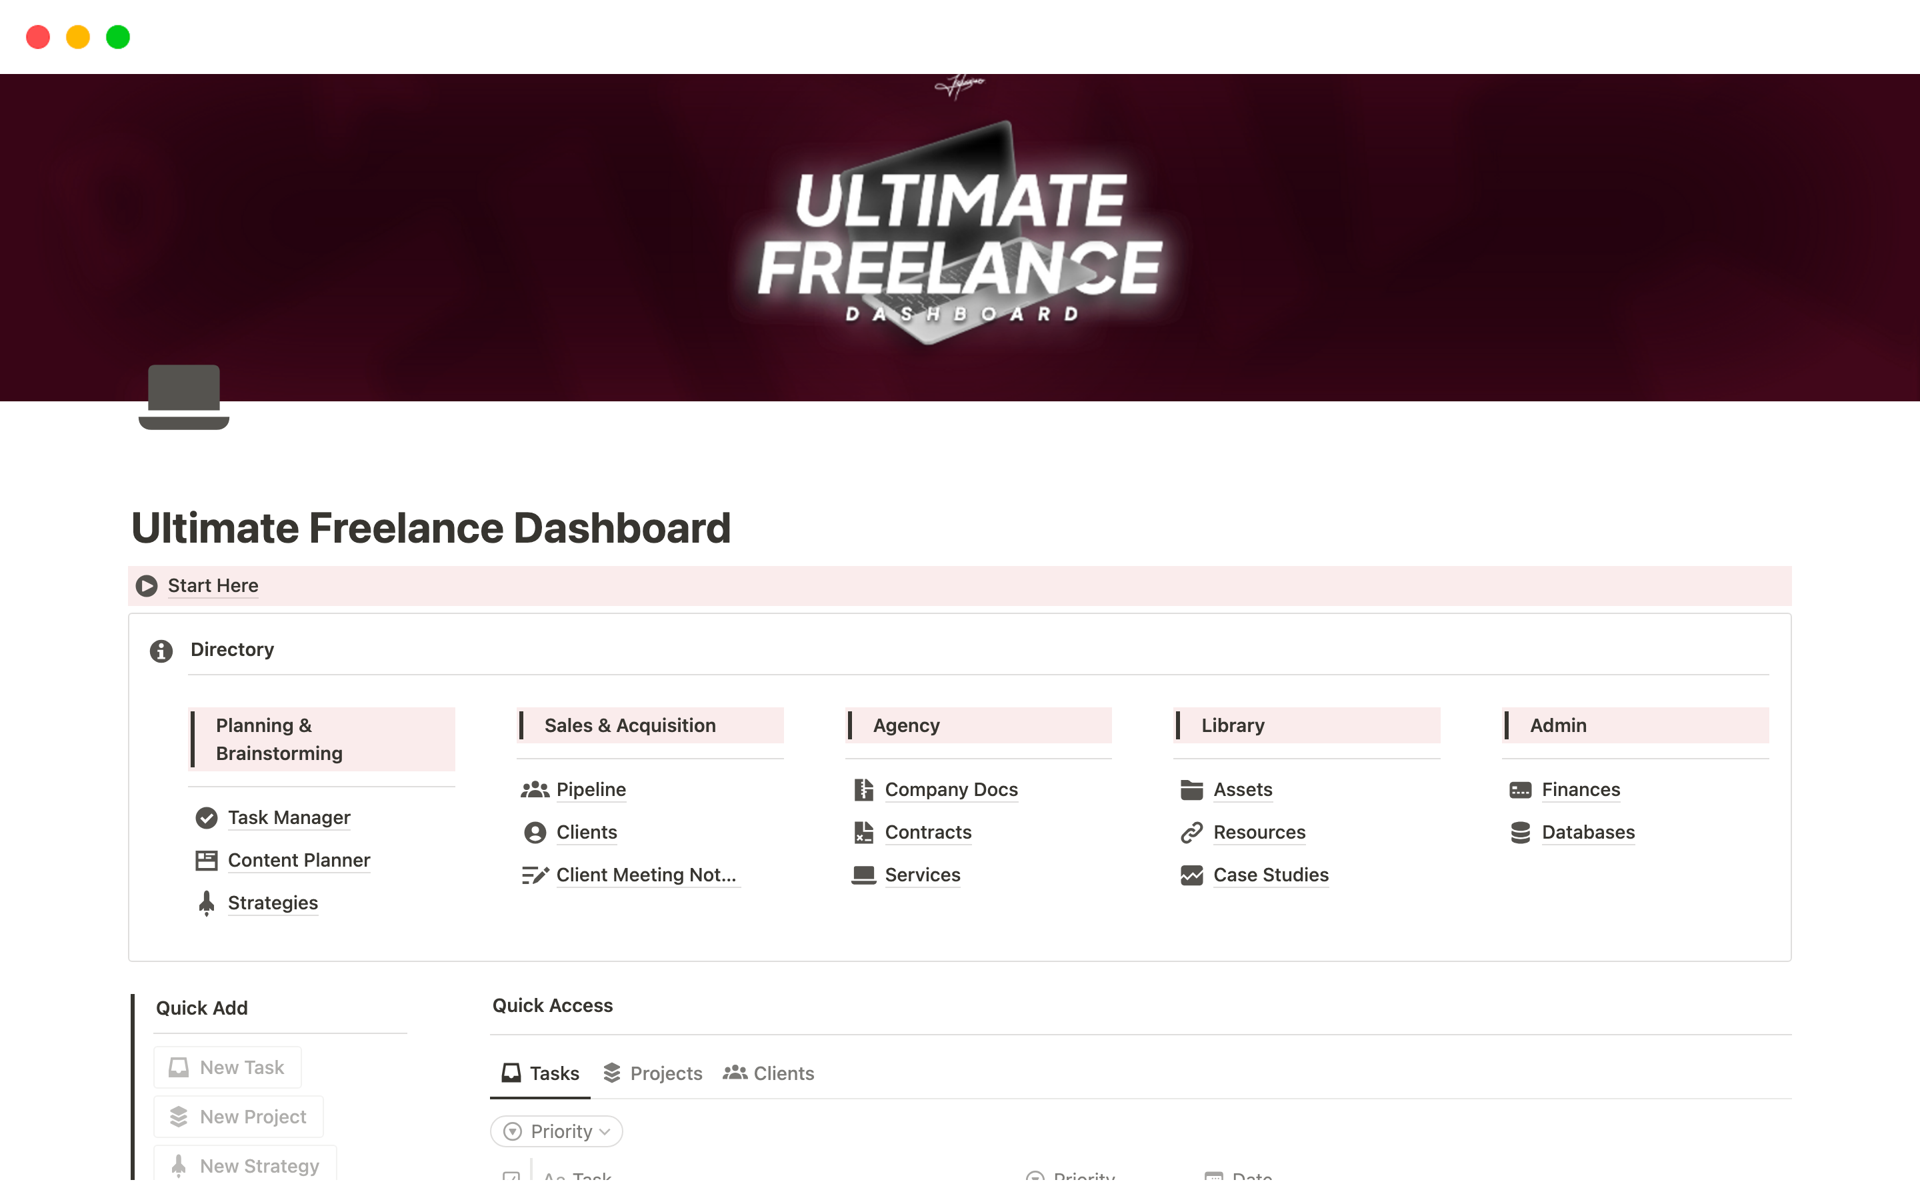This screenshot has width=1920, height=1200.
Task: Switch to the Projects tab
Action: [x=653, y=1073]
